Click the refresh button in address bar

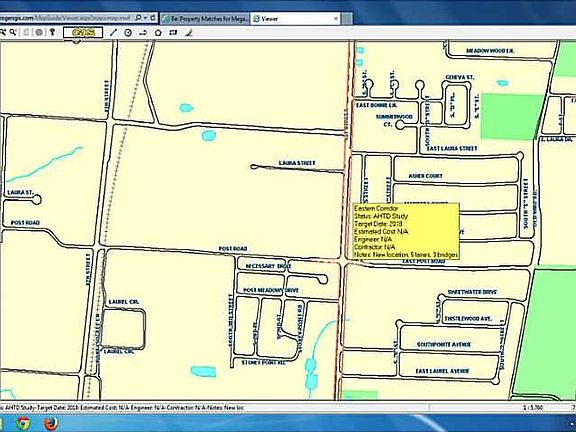(x=153, y=18)
